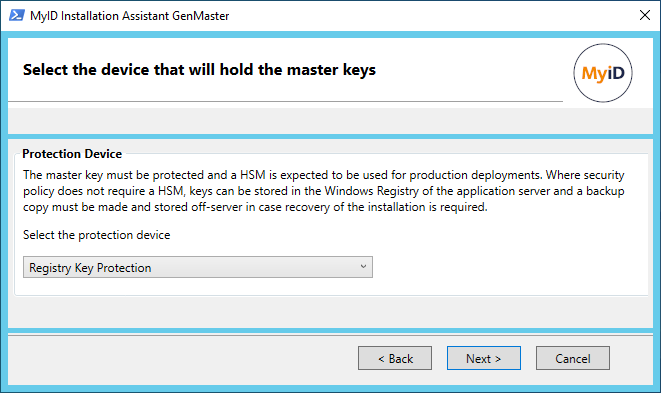Click 'production deployments' in the description text
Screen dimensions: 661x393
tap(475, 175)
